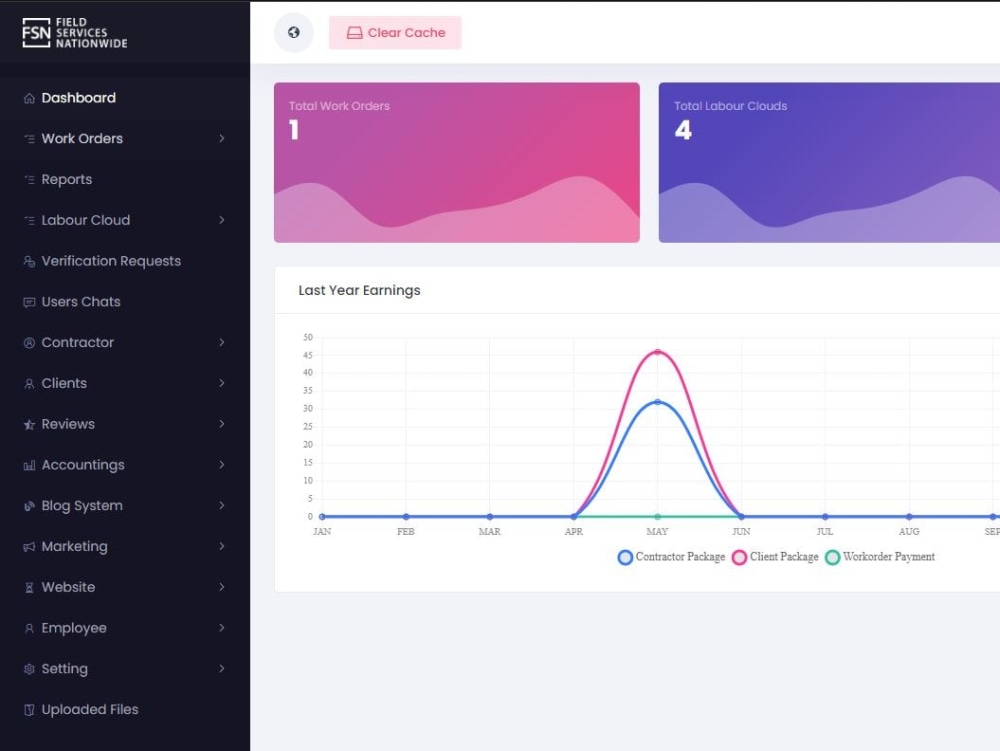Click the Clear Cache button
Image resolution: width=1000 pixels, height=751 pixels.
click(x=395, y=33)
